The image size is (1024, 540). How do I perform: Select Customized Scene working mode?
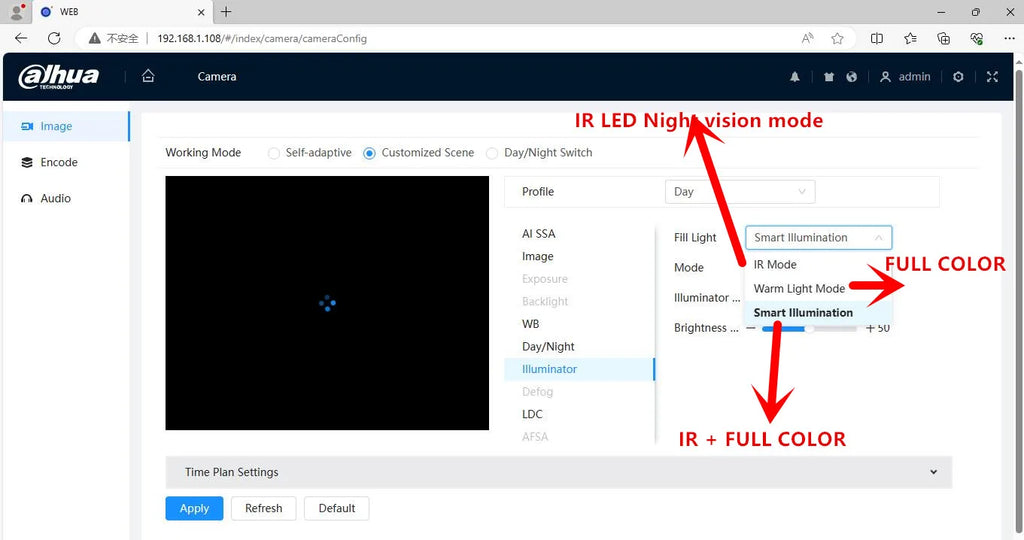[370, 153]
